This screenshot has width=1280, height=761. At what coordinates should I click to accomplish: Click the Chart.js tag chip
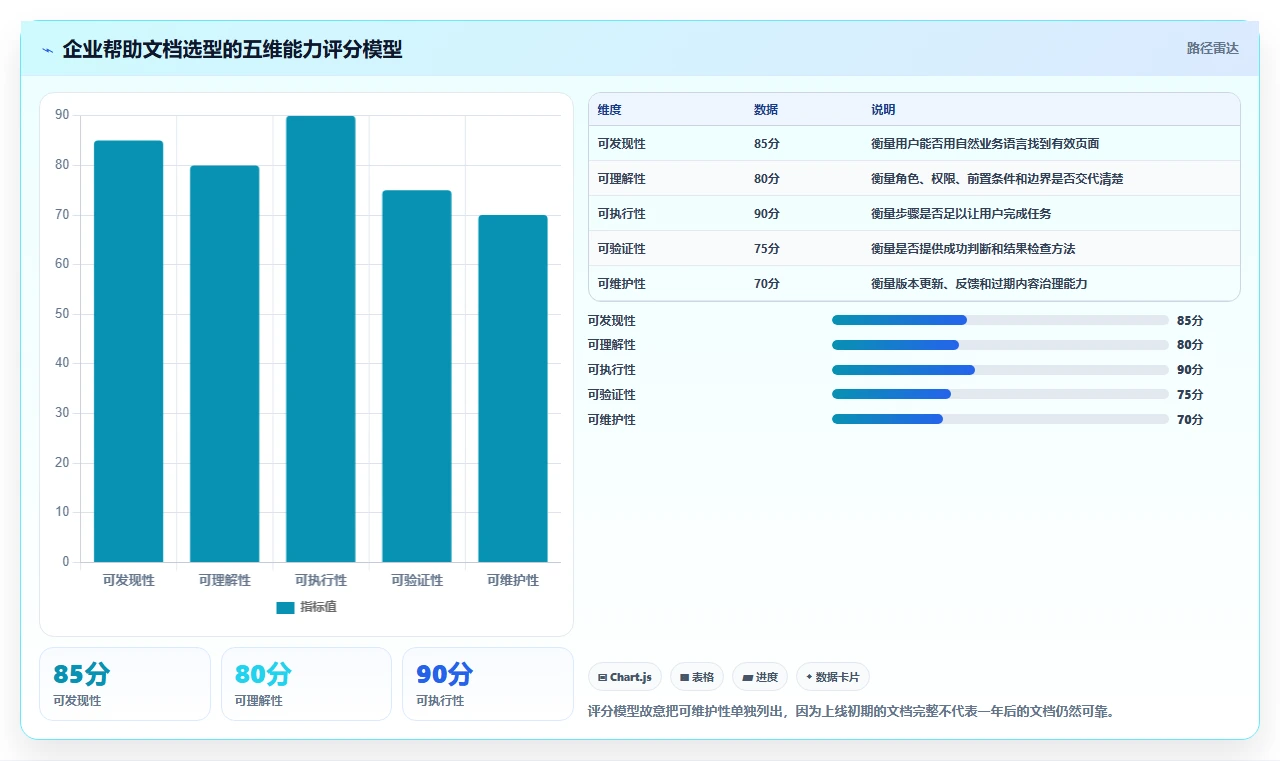625,677
